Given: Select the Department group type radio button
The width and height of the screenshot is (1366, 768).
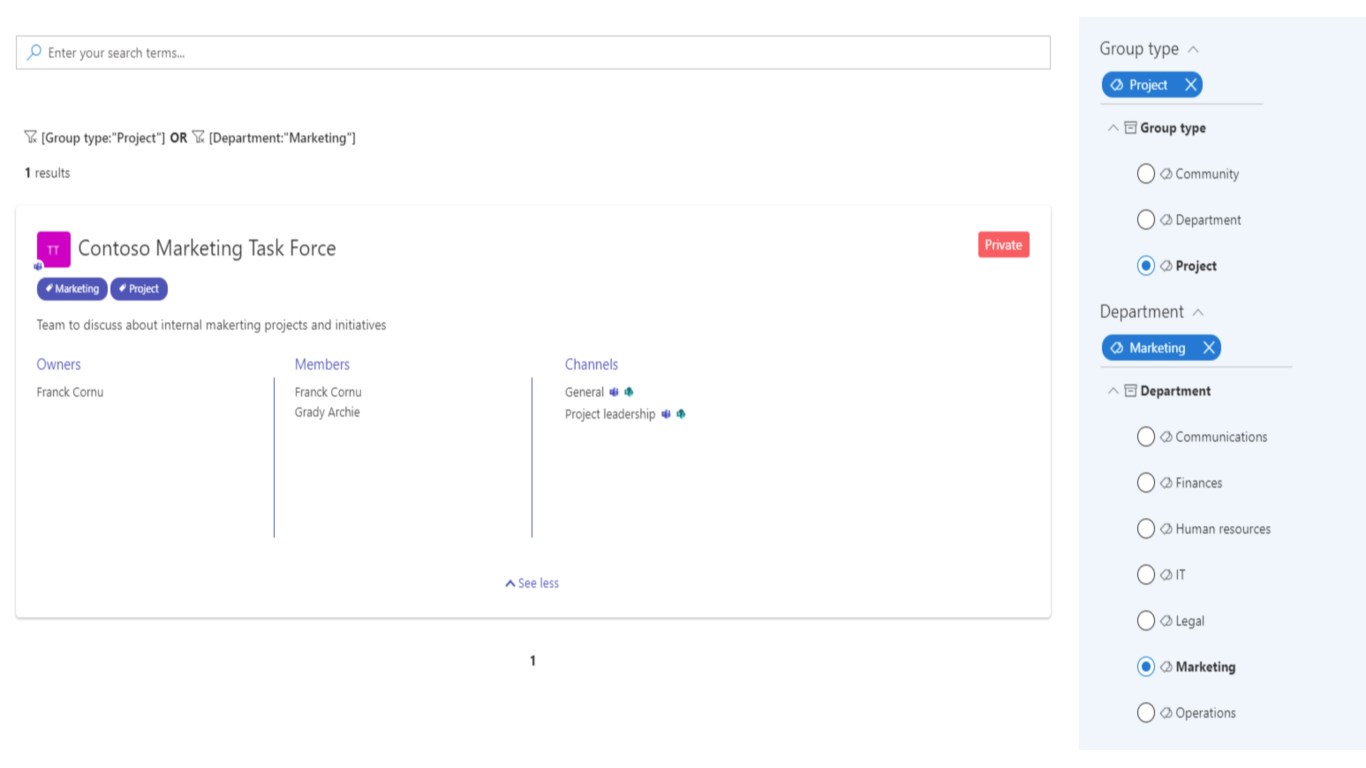Looking at the screenshot, I should pos(1146,220).
